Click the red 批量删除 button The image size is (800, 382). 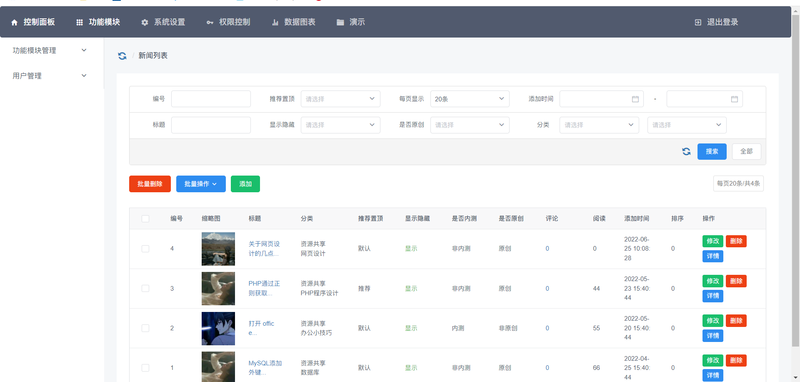pos(150,184)
